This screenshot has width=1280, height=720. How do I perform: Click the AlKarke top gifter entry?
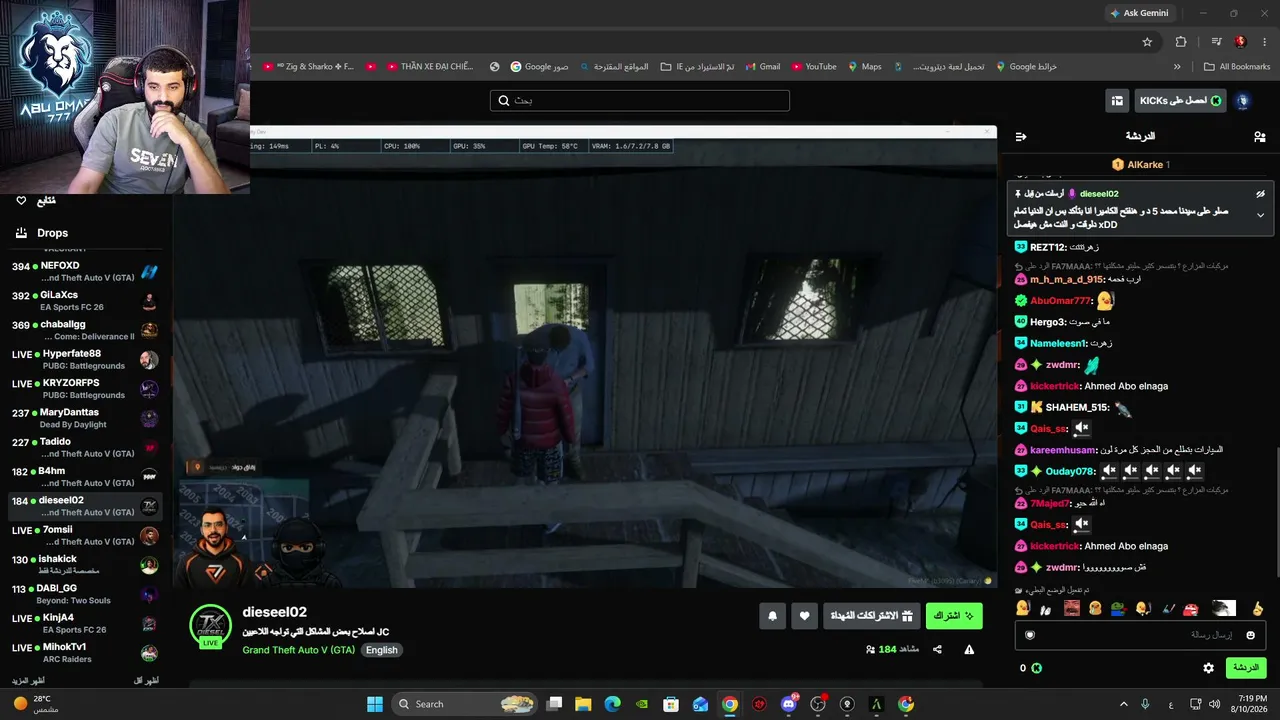click(1141, 164)
